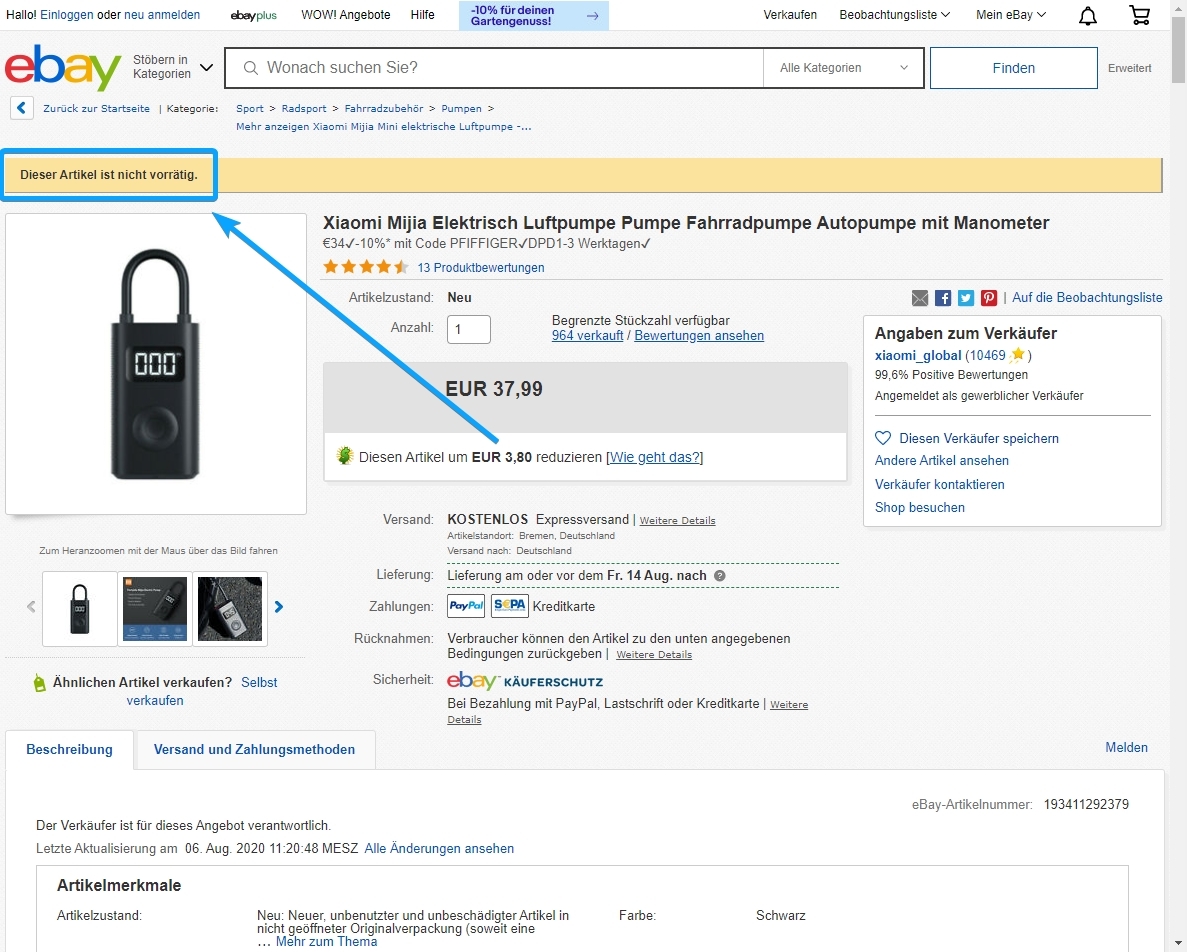Open the 13 Produktbewertungen link
The height and width of the screenshot is (952, 1187).
(x=481, y=268)
